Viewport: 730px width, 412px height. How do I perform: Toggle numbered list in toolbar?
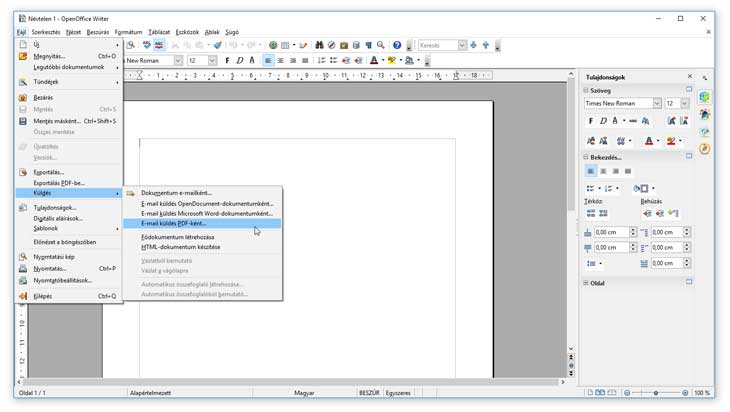click(x=322, y=61)
